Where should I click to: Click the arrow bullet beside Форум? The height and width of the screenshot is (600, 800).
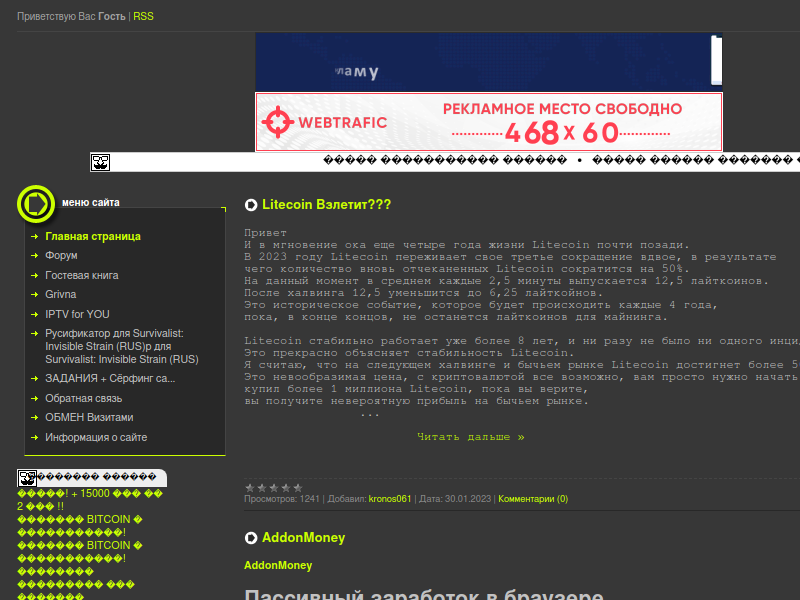pos(35,256)
